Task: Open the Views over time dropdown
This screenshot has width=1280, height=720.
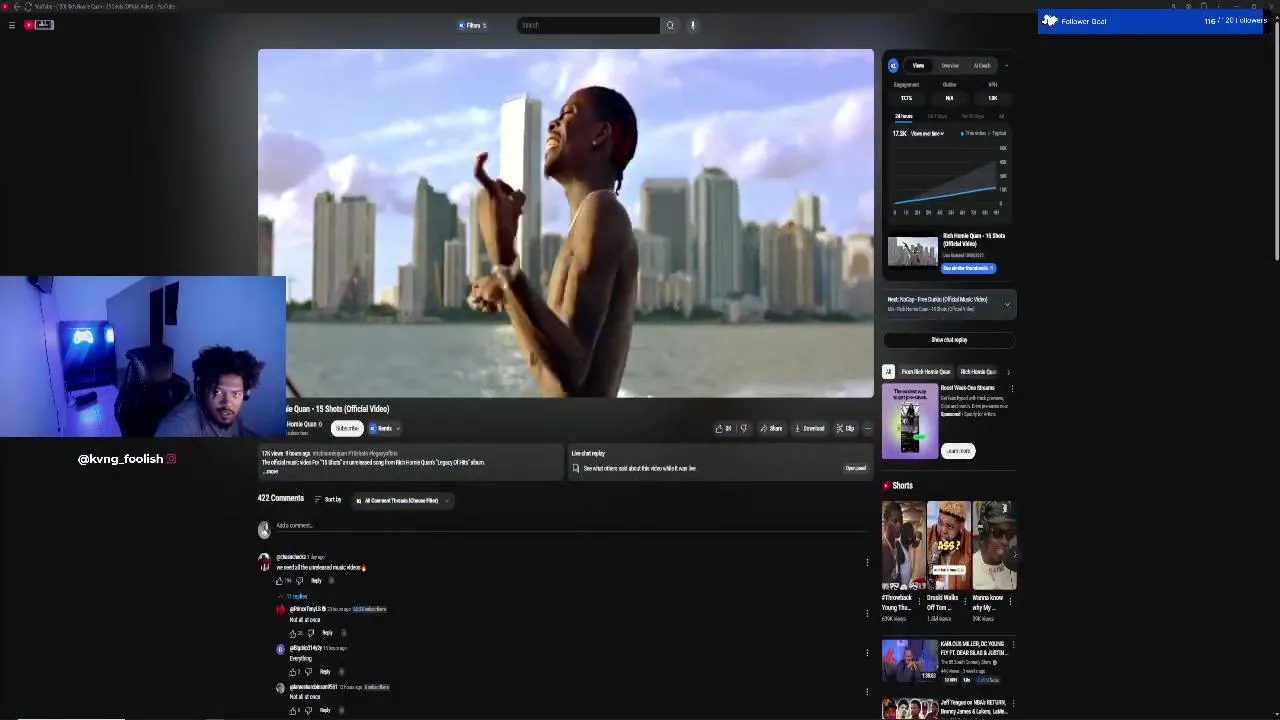Action: click(927, 134)
